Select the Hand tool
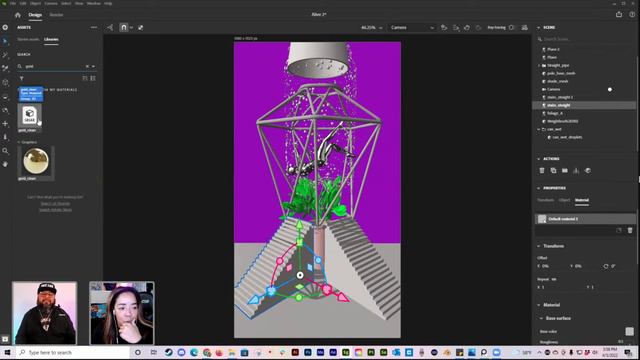This screenshot has height=360, width=640. coord(5,164)
